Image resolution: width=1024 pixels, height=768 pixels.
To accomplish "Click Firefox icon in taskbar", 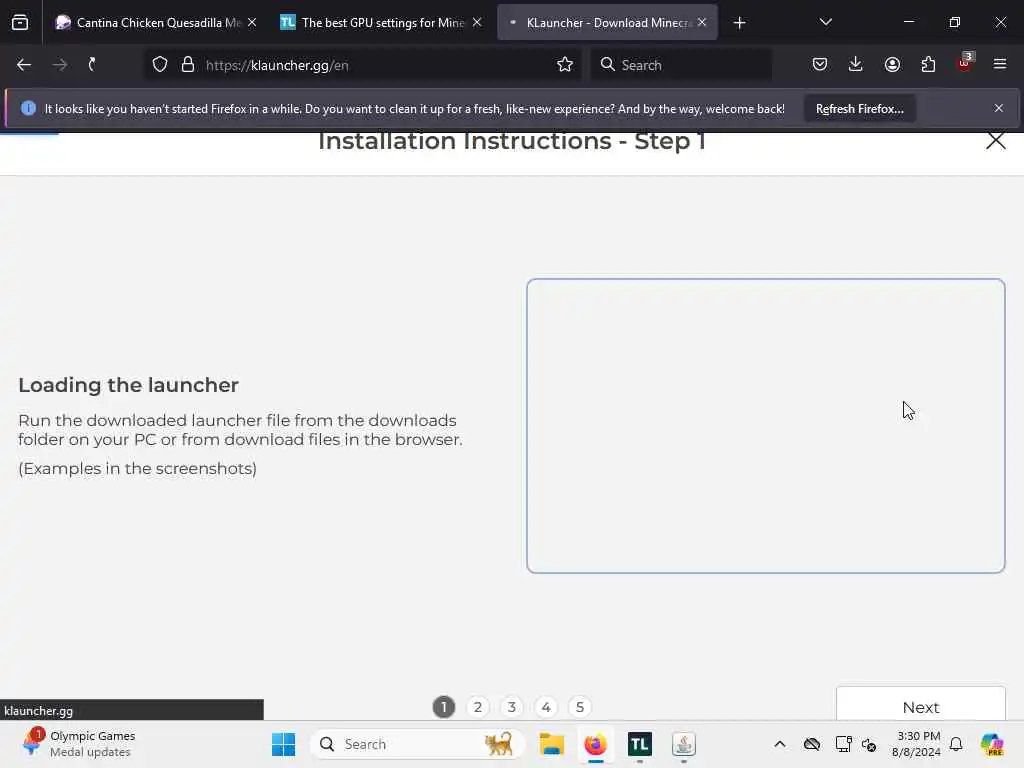I will 596,744.
